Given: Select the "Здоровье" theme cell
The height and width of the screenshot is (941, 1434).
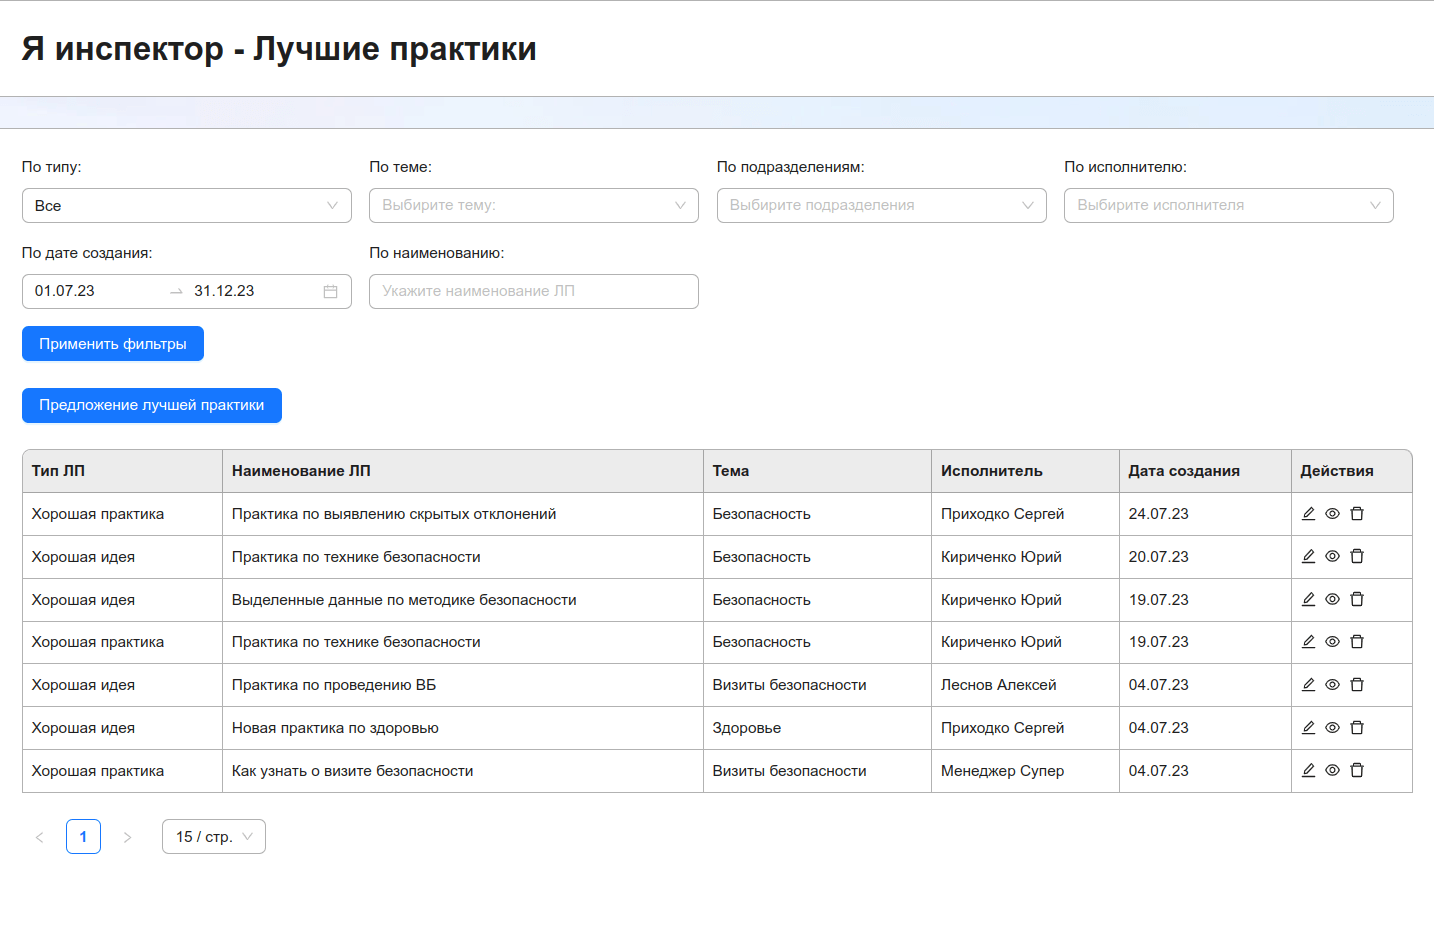Looking at the screenshot, I should [818, 728].
